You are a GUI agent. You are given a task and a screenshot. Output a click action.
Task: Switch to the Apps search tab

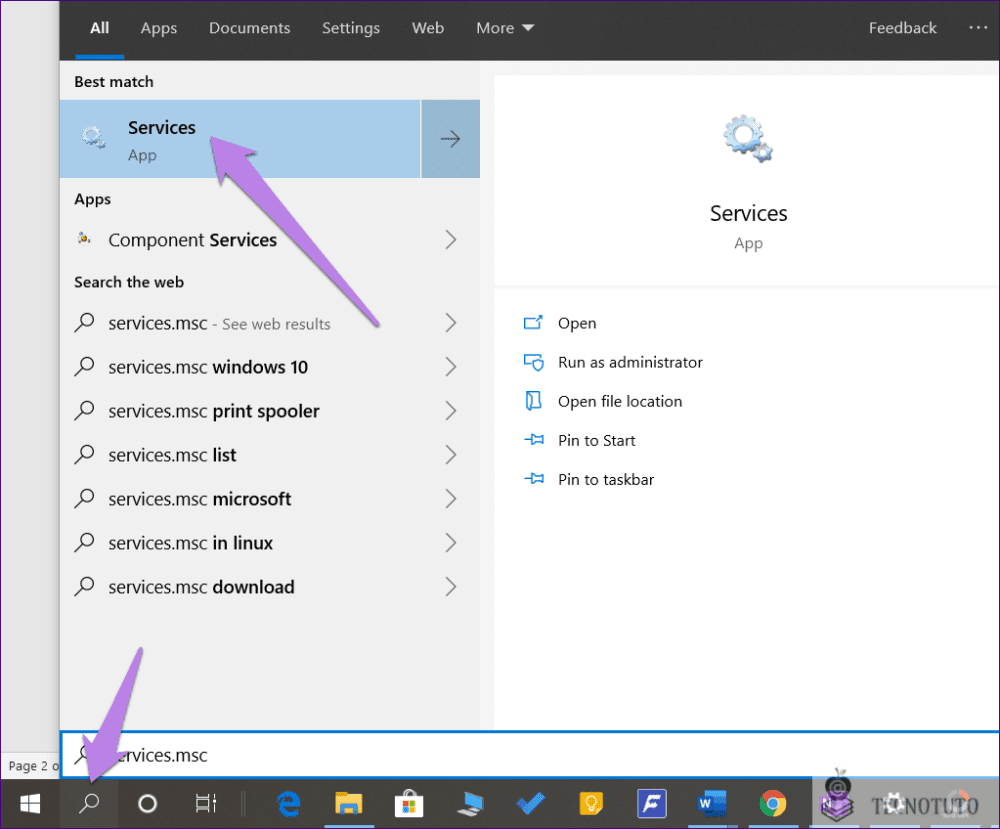[x=159, y=28]
